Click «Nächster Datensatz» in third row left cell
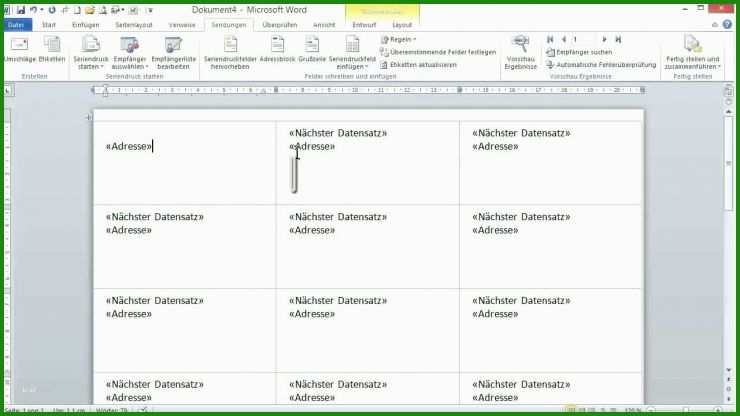 pos(155,300)
